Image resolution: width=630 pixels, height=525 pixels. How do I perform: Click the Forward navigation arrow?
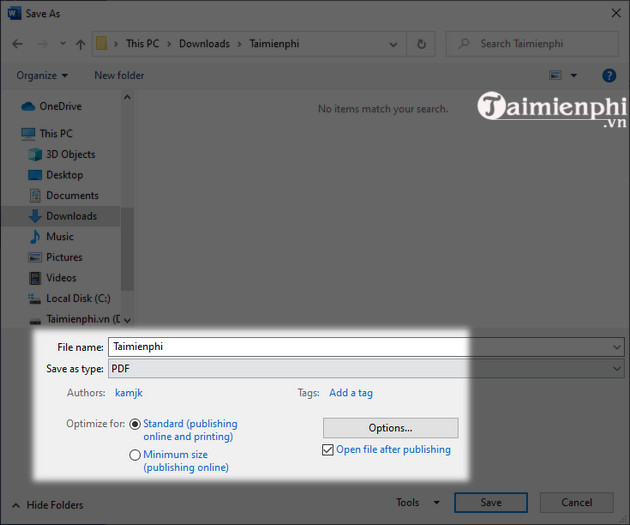pos(42,44)
